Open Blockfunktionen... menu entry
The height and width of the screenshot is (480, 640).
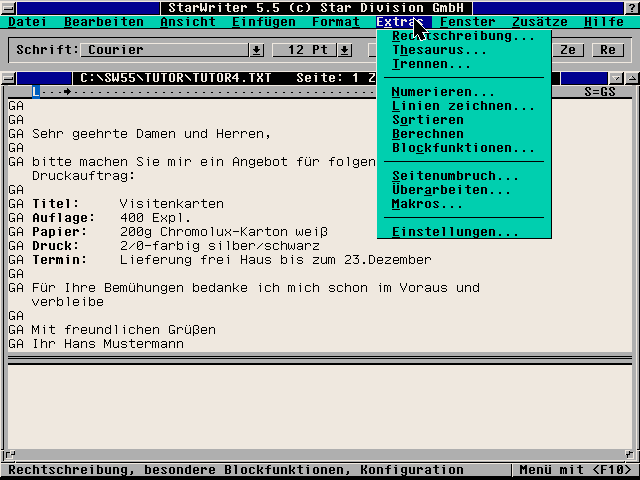pyautogui.click(x=463, y=148)
